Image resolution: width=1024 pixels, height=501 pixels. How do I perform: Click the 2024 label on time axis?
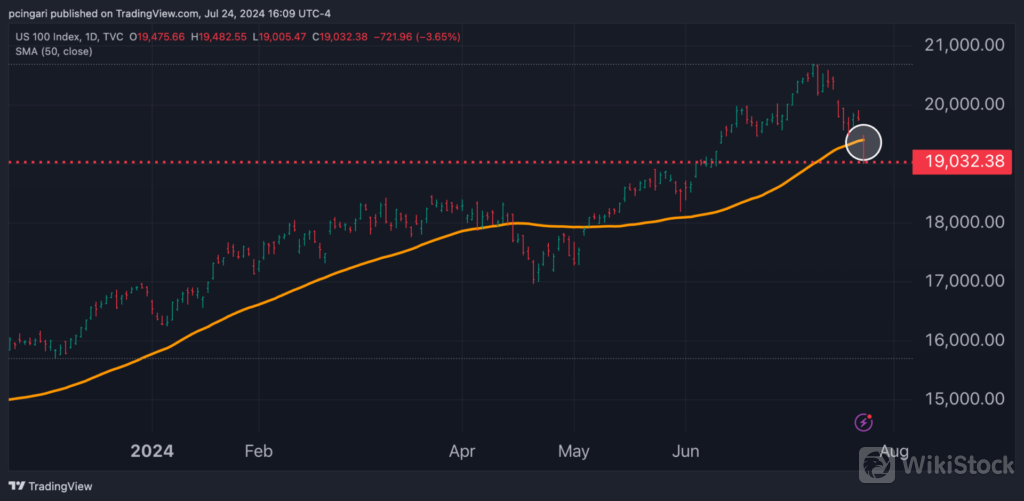pyautogui.click(x=152, y=451)
